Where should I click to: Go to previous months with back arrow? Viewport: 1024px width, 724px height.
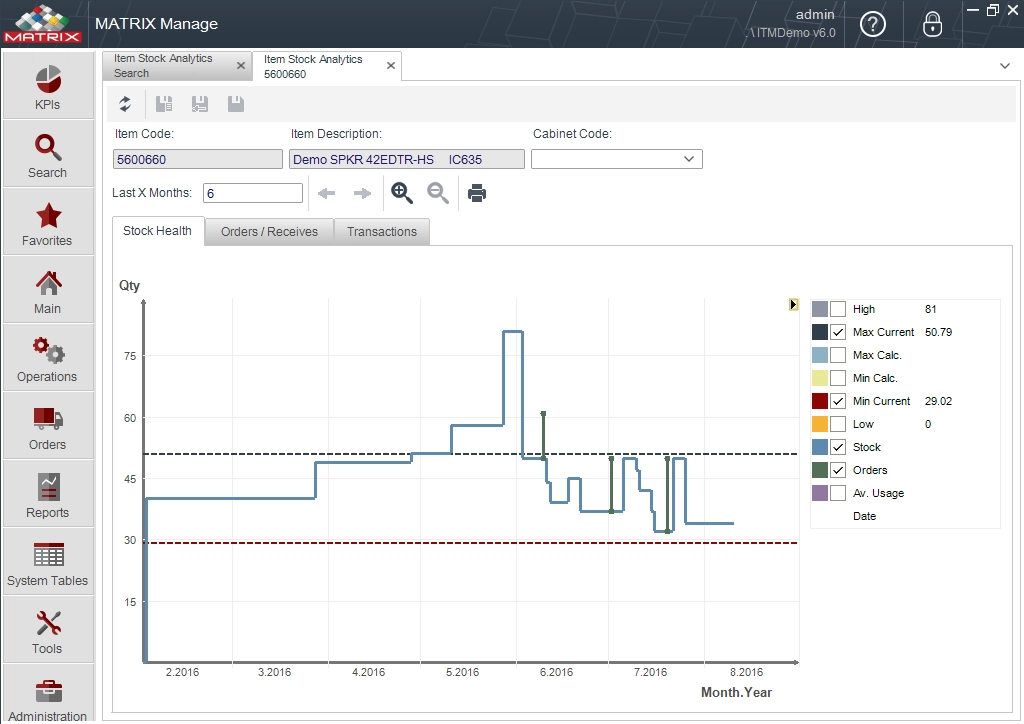[326, 193]
